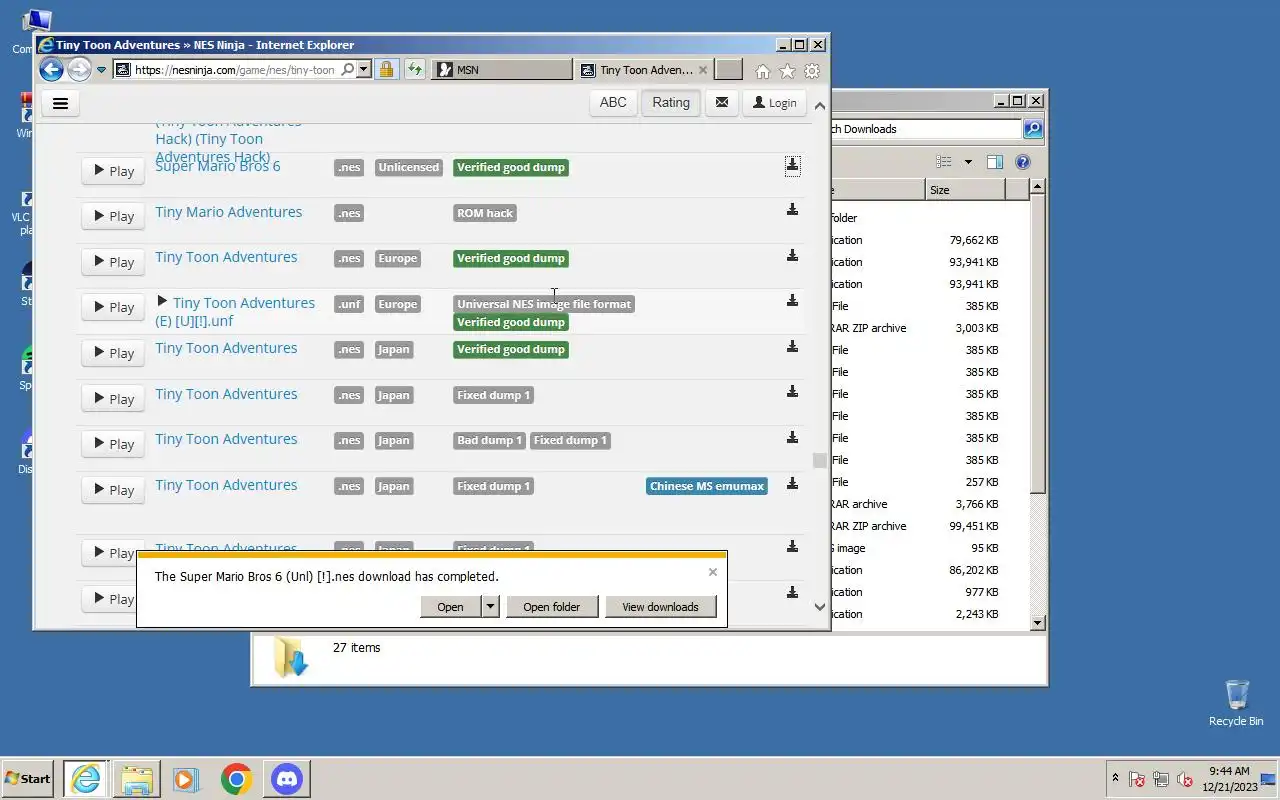Image resolution: width=1280 pixels, height=800 pixels.
Task: Select the 99,451 KB file row in Explorer
Action: tap(930, 526)
